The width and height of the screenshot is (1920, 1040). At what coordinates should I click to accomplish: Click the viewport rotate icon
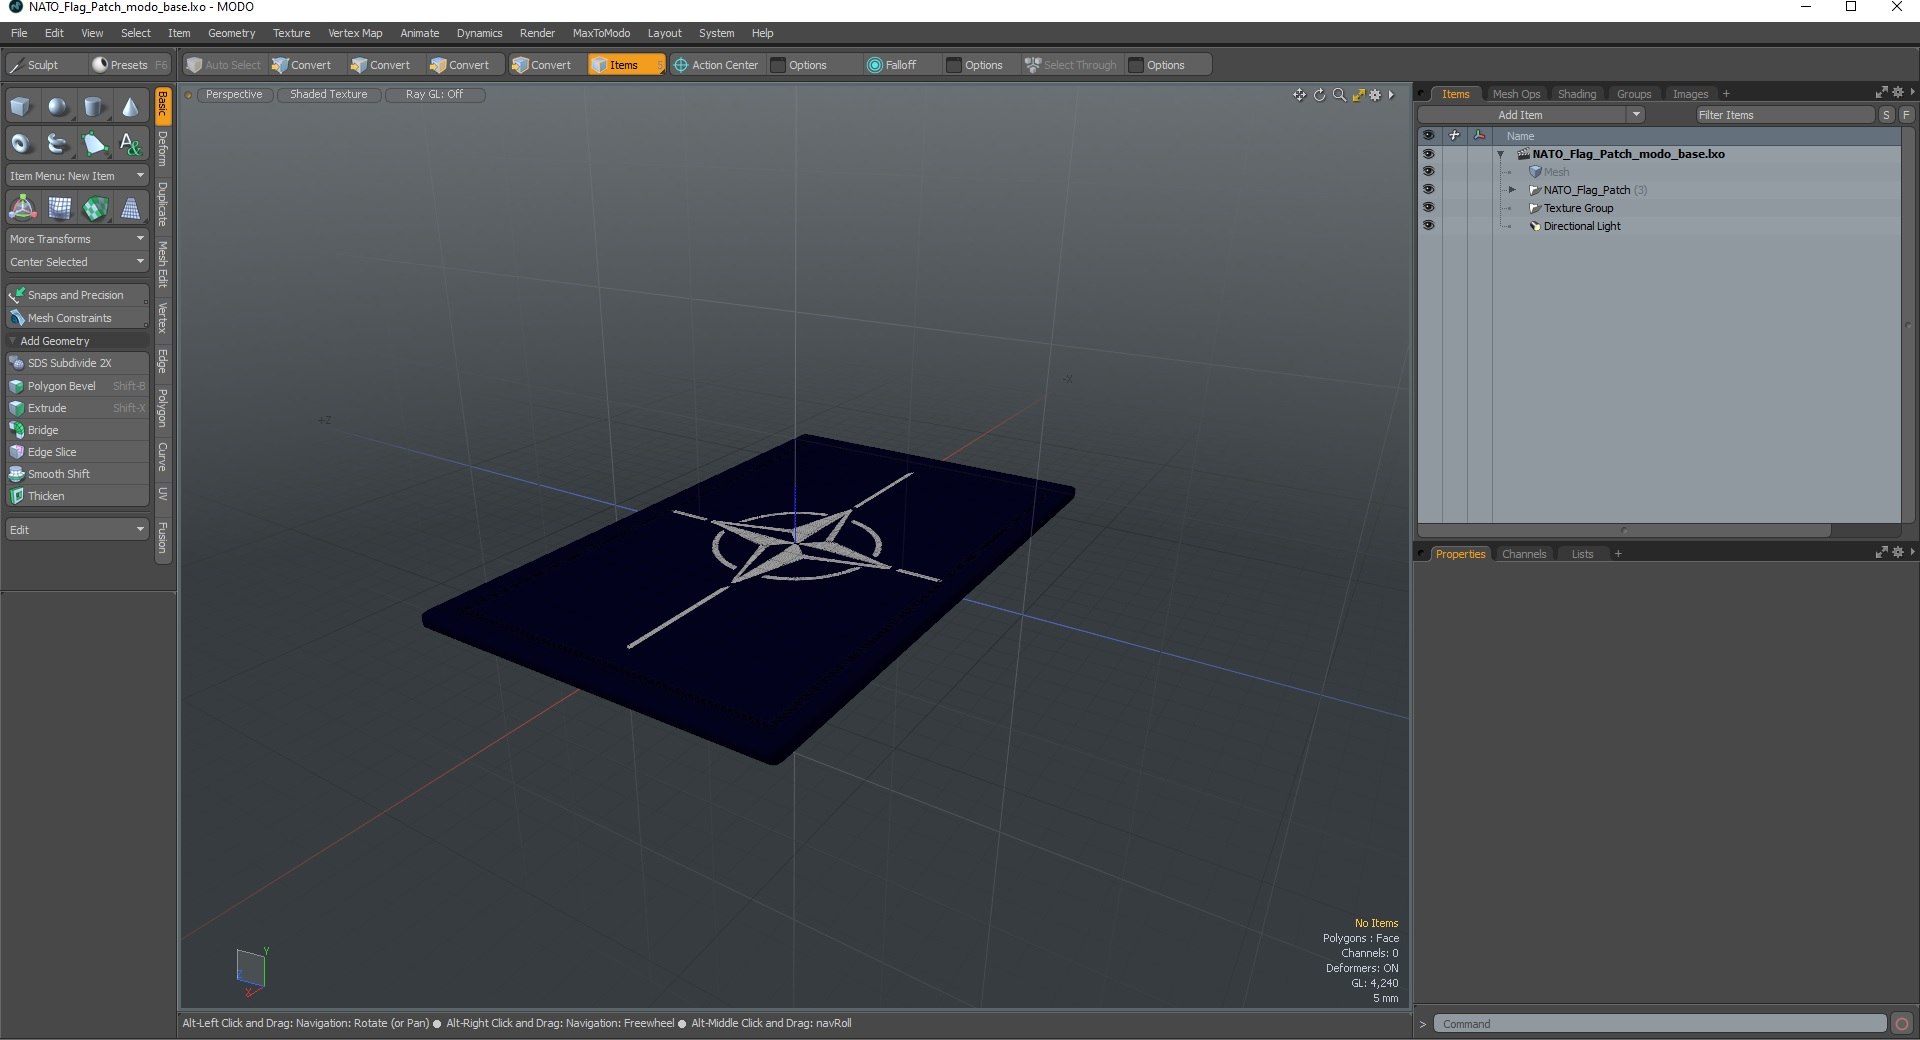[1319, 95]
